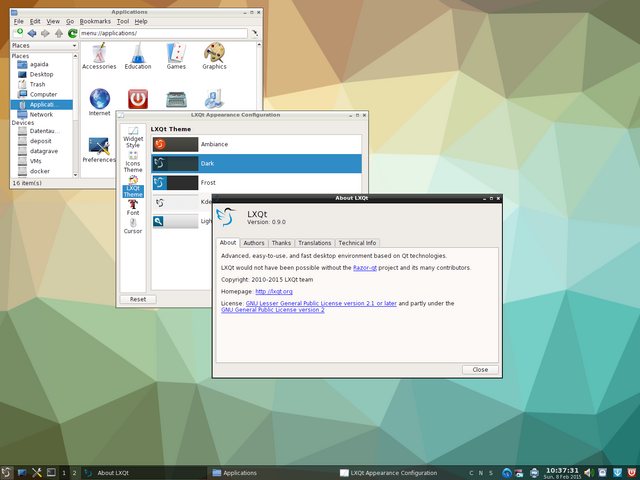Switch to the Authors tab
Image resolution: width=640 pixels, height=480 pixels.
[254, 243]
